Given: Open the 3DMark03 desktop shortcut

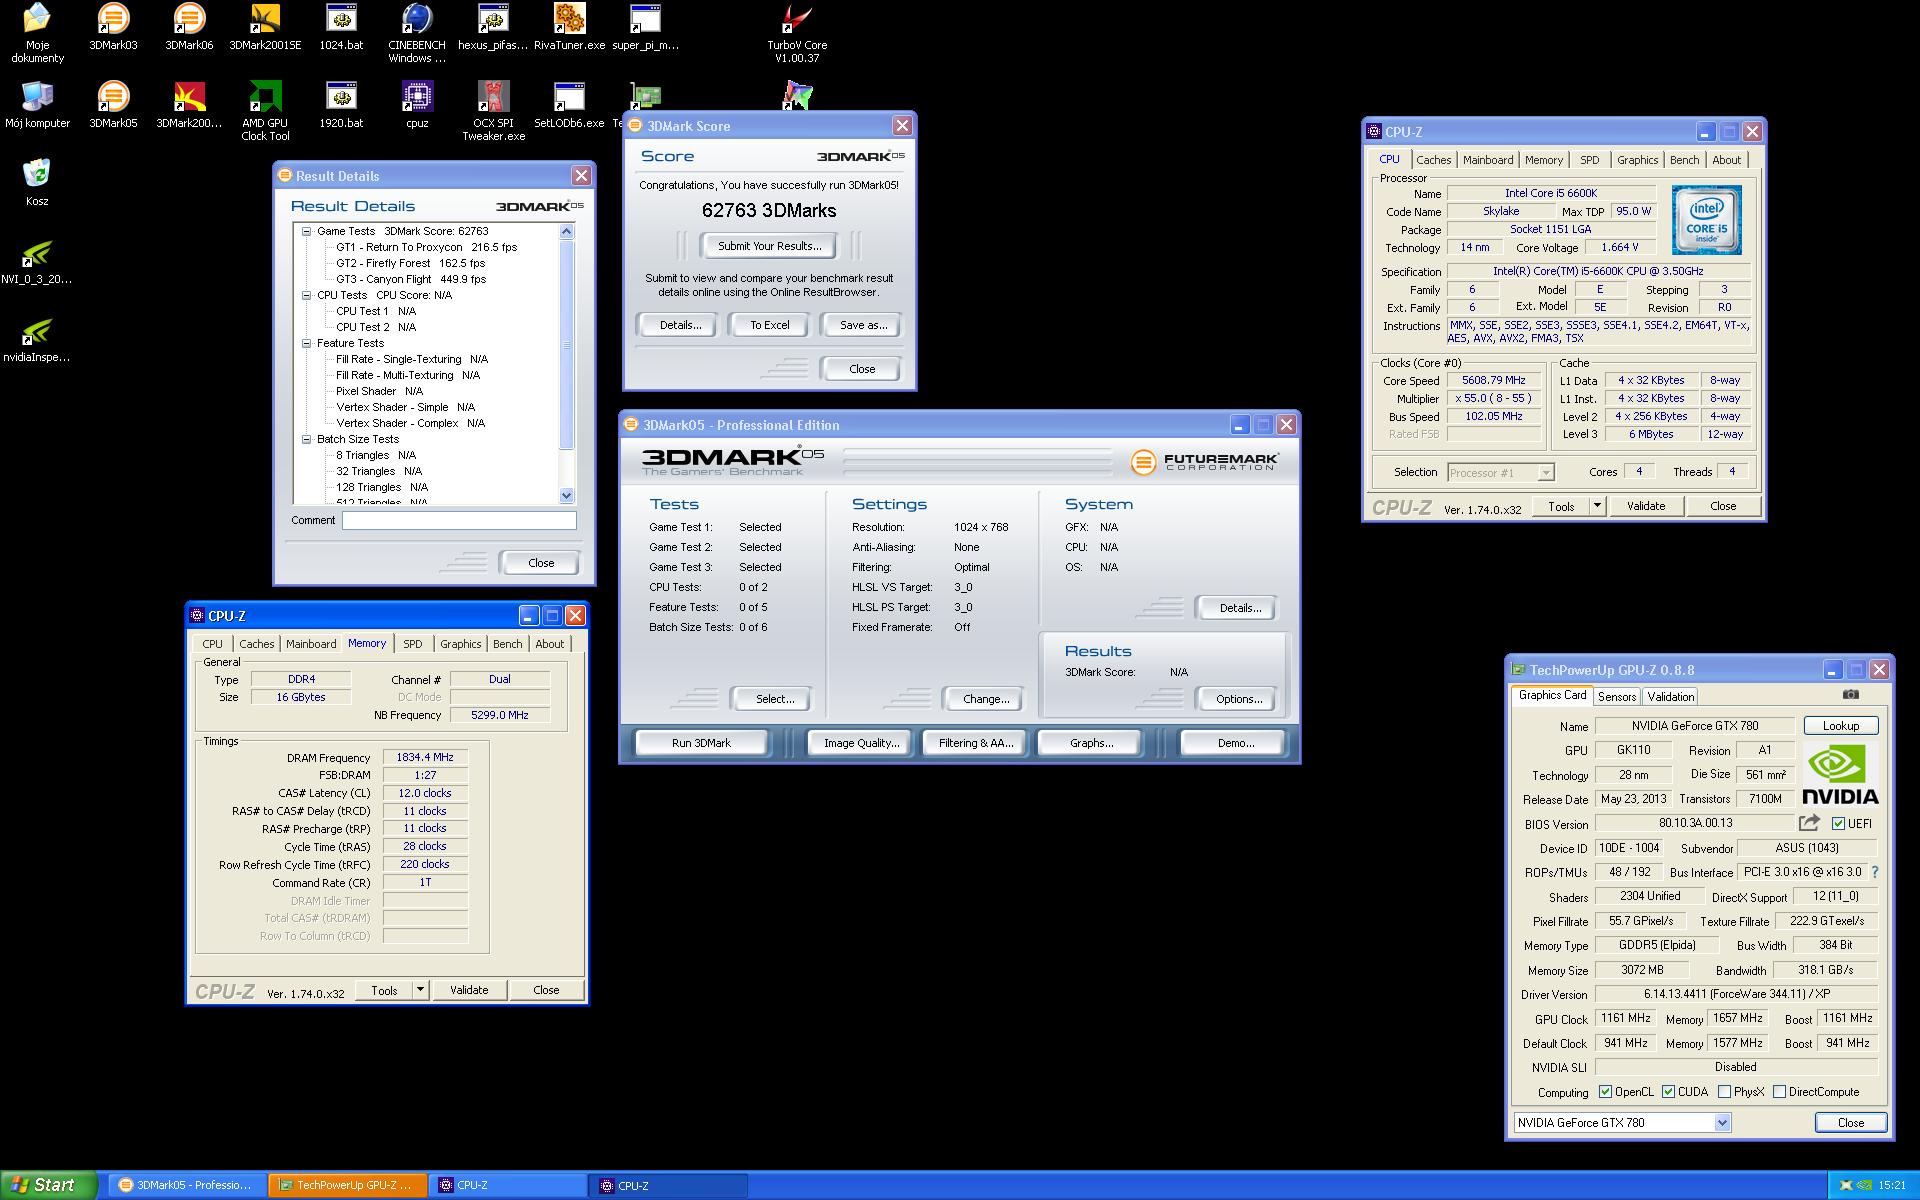Looking at the screenshot, I should (113, 27).
